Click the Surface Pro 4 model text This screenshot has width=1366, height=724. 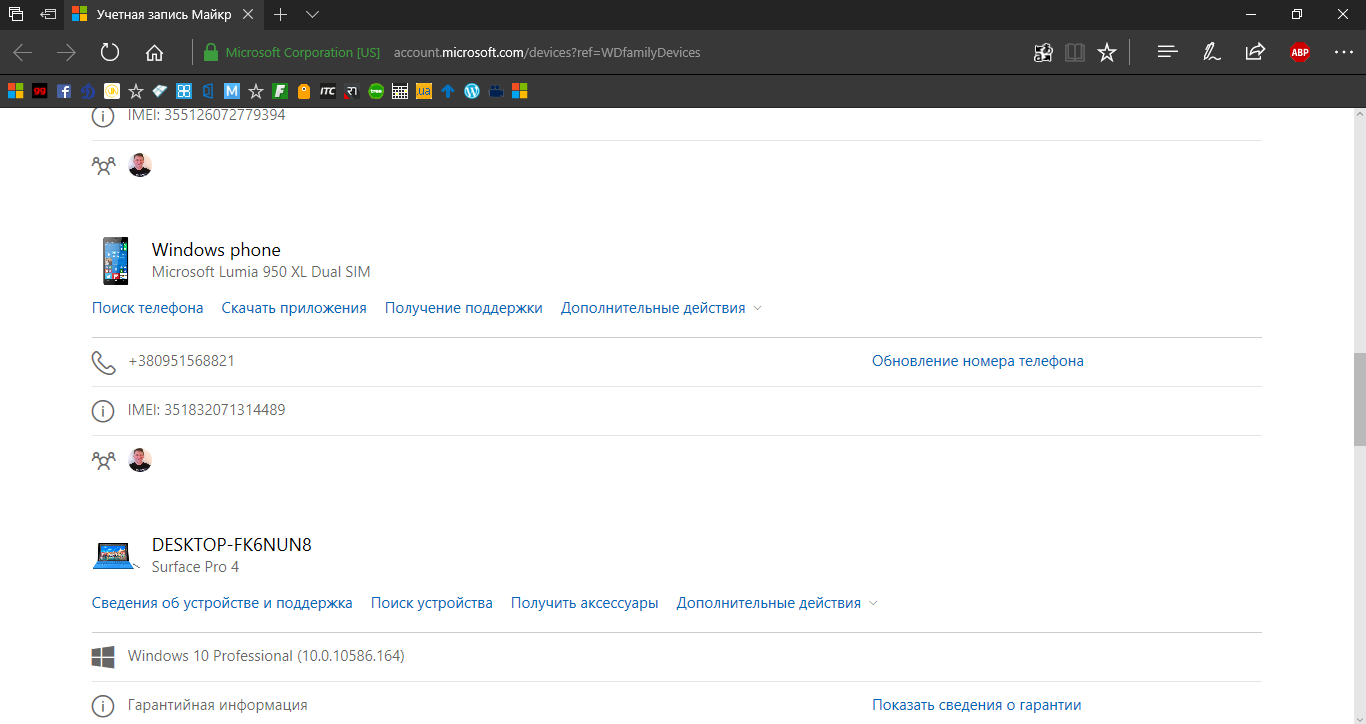tap(196, 567)
